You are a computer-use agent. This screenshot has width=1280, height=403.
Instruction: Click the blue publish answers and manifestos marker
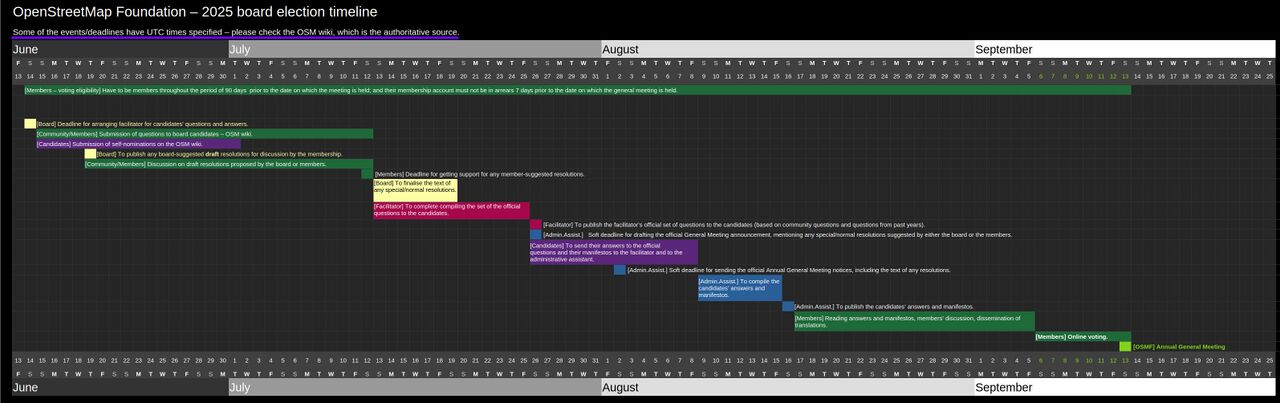(x=788, y=307)
